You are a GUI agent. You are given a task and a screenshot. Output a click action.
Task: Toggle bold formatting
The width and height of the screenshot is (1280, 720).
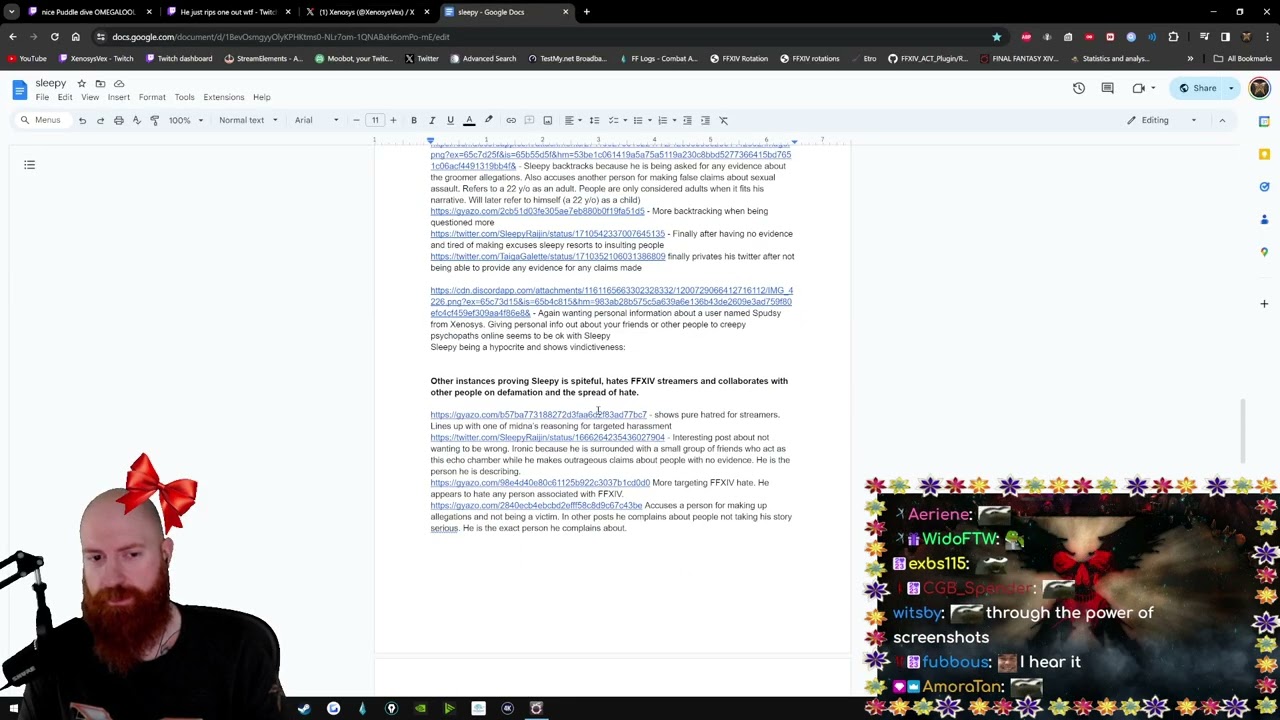pyautogui.click(x=414, y=120)
